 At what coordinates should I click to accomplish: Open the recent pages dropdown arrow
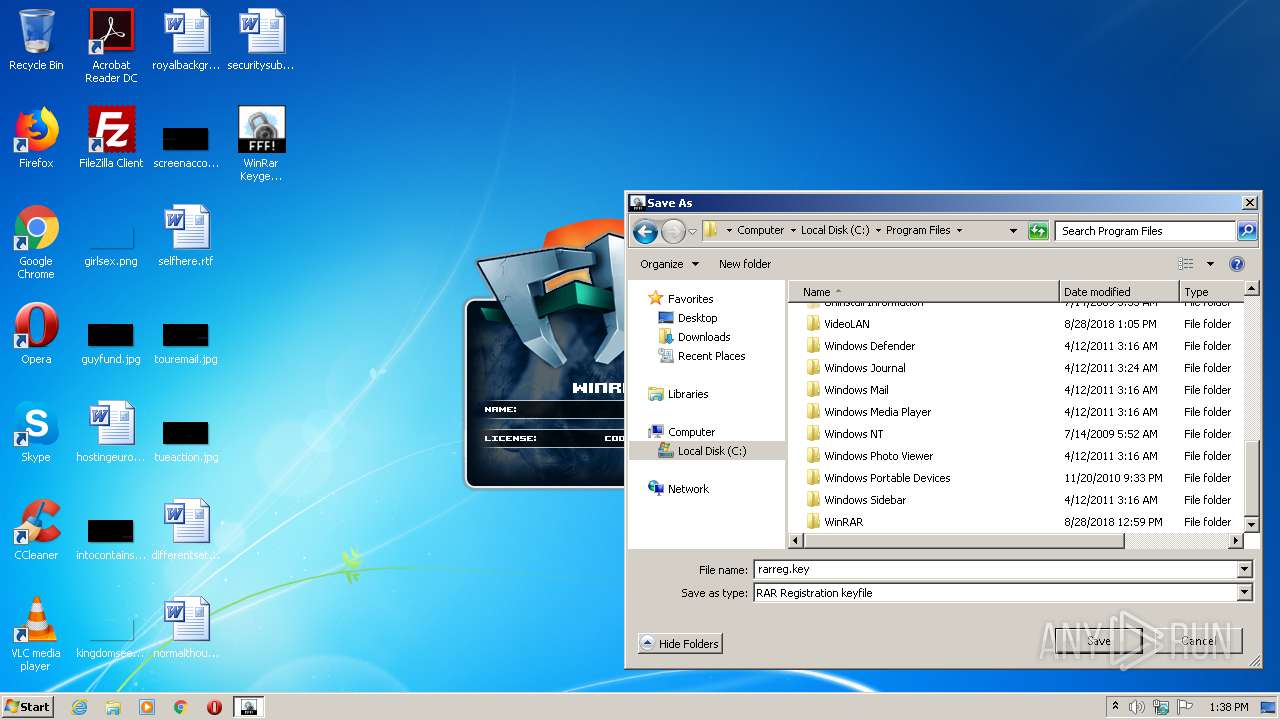click(x=692, y=232)
